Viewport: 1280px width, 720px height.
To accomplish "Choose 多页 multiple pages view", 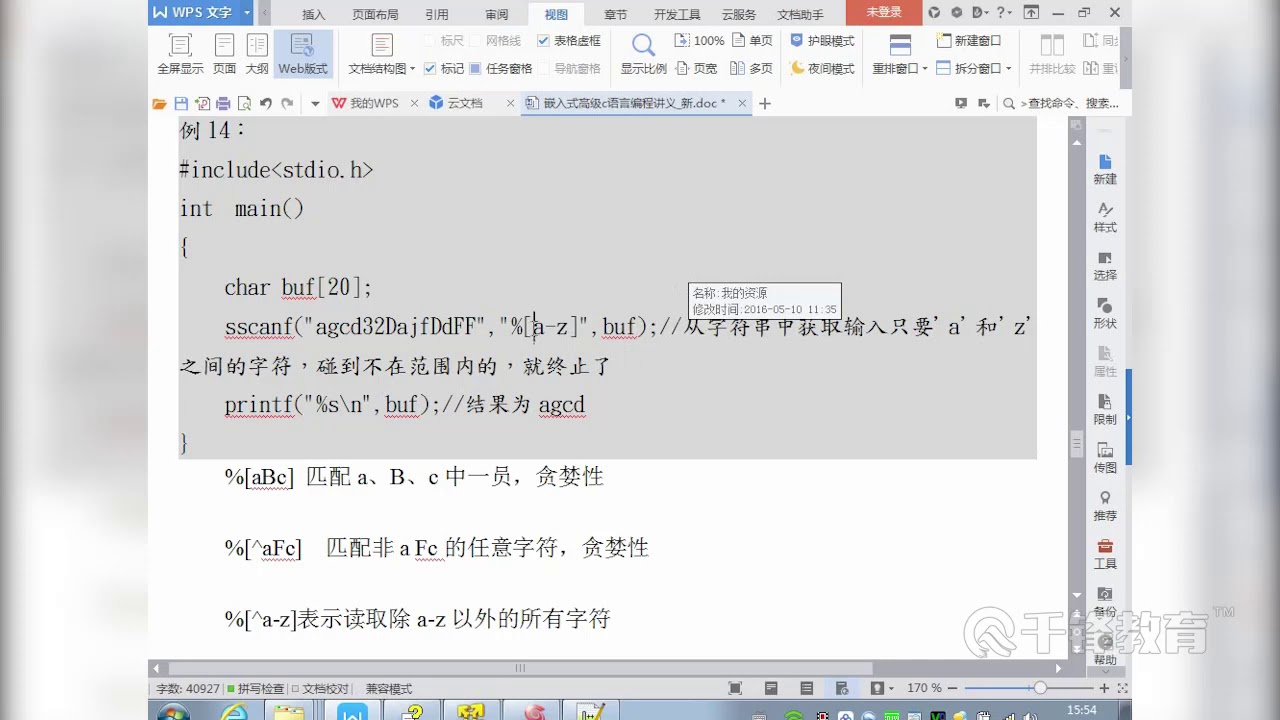I will (x=752, y=68).
